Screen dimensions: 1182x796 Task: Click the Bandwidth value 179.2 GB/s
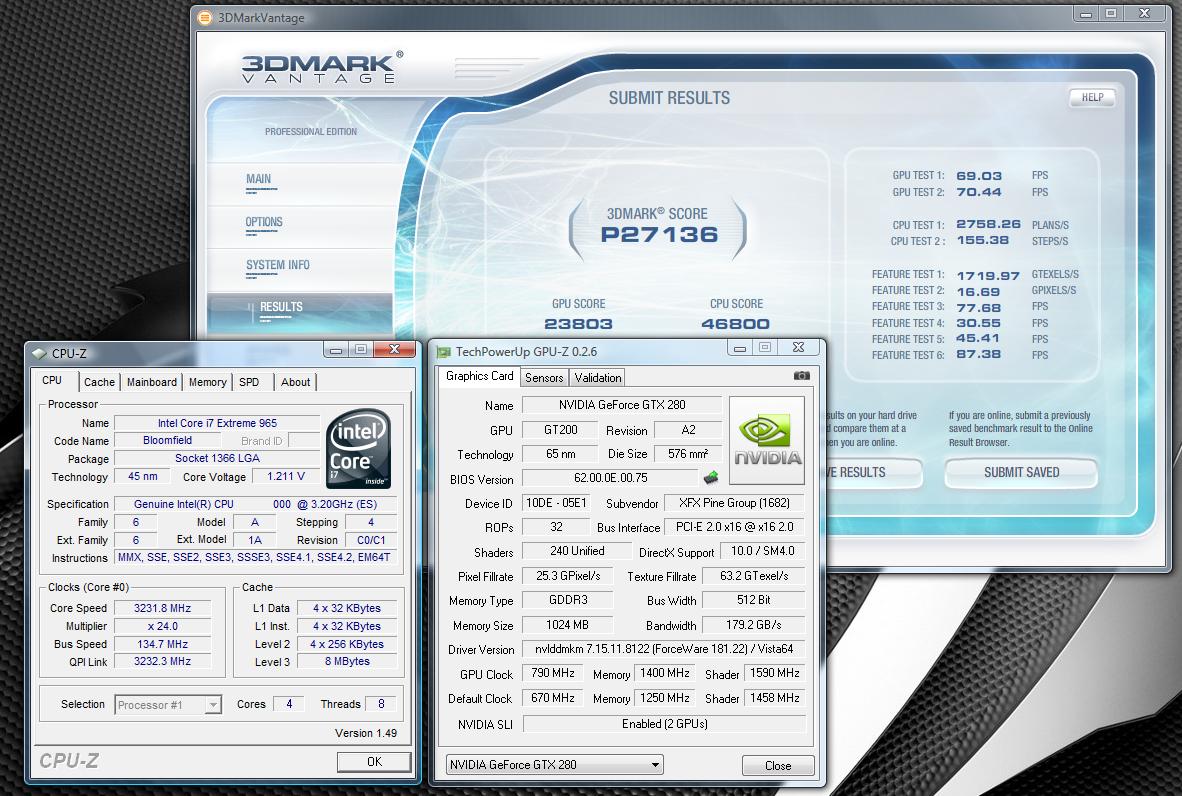pos(753,625)
